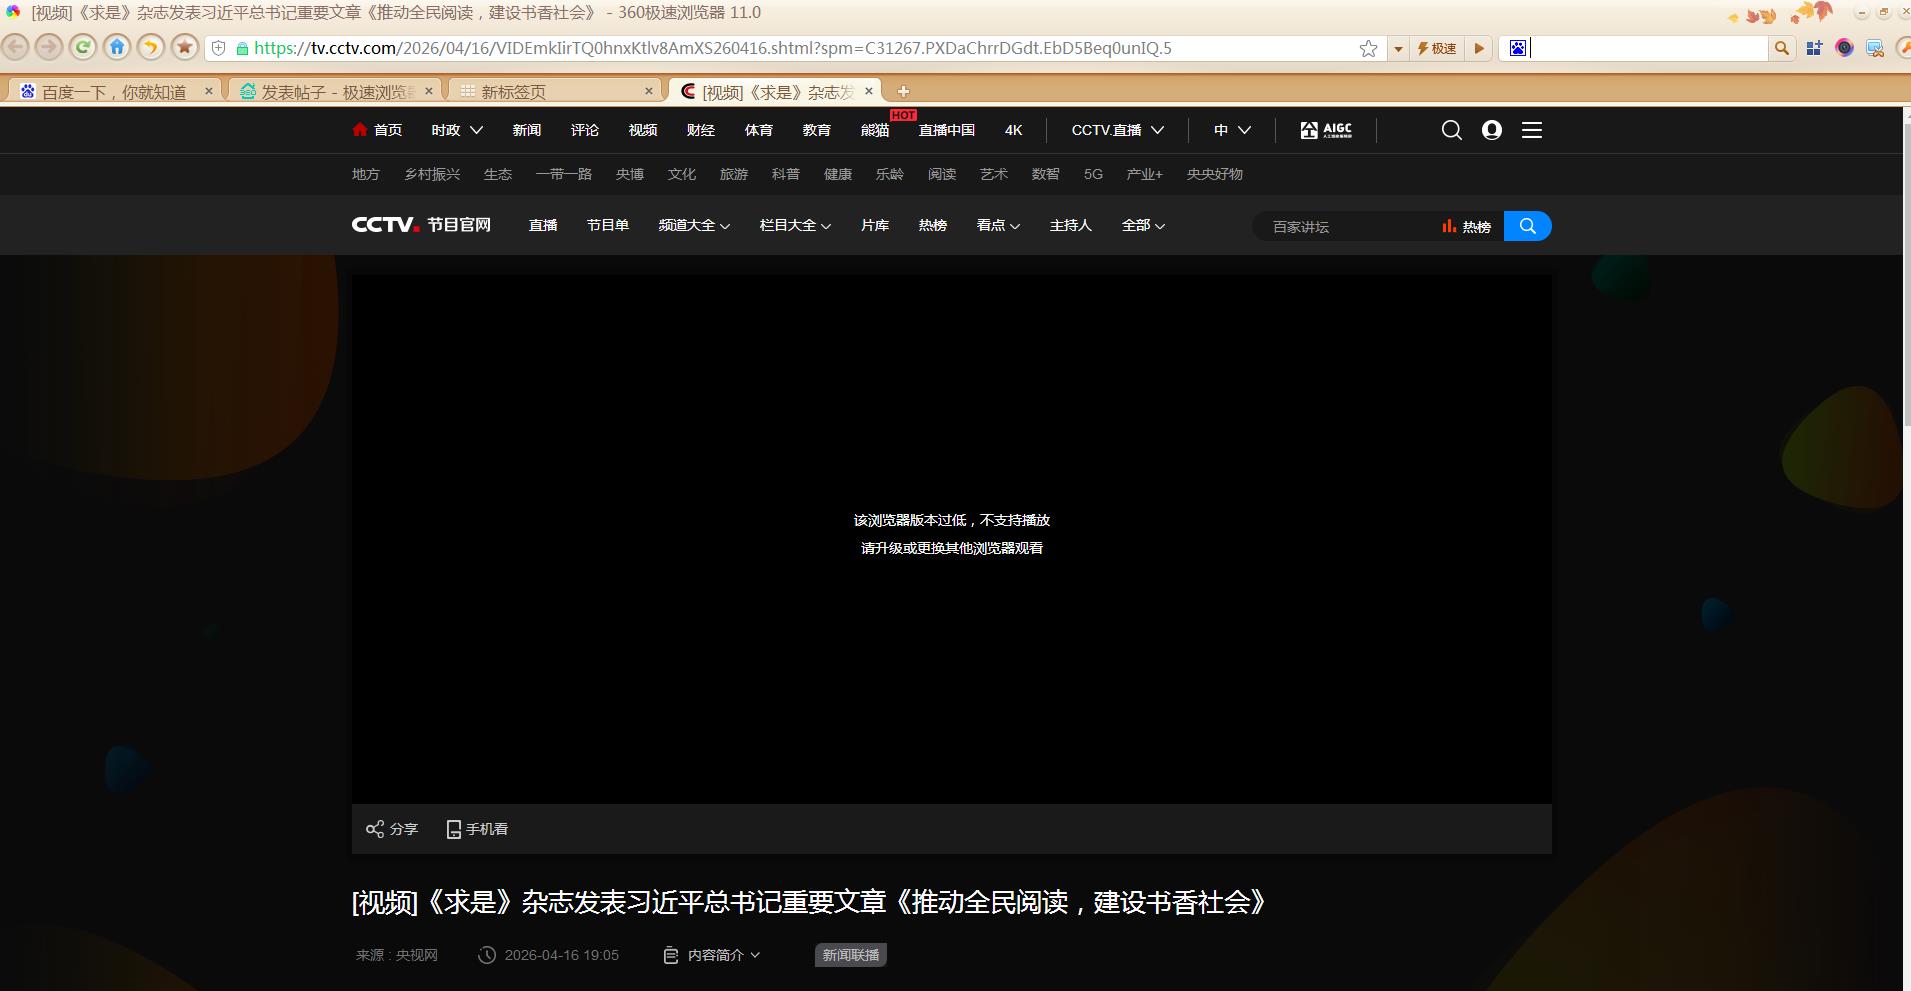1911x991 pixels.
Task: Click the shield security icon in address bar
Action: coord(219,48)
